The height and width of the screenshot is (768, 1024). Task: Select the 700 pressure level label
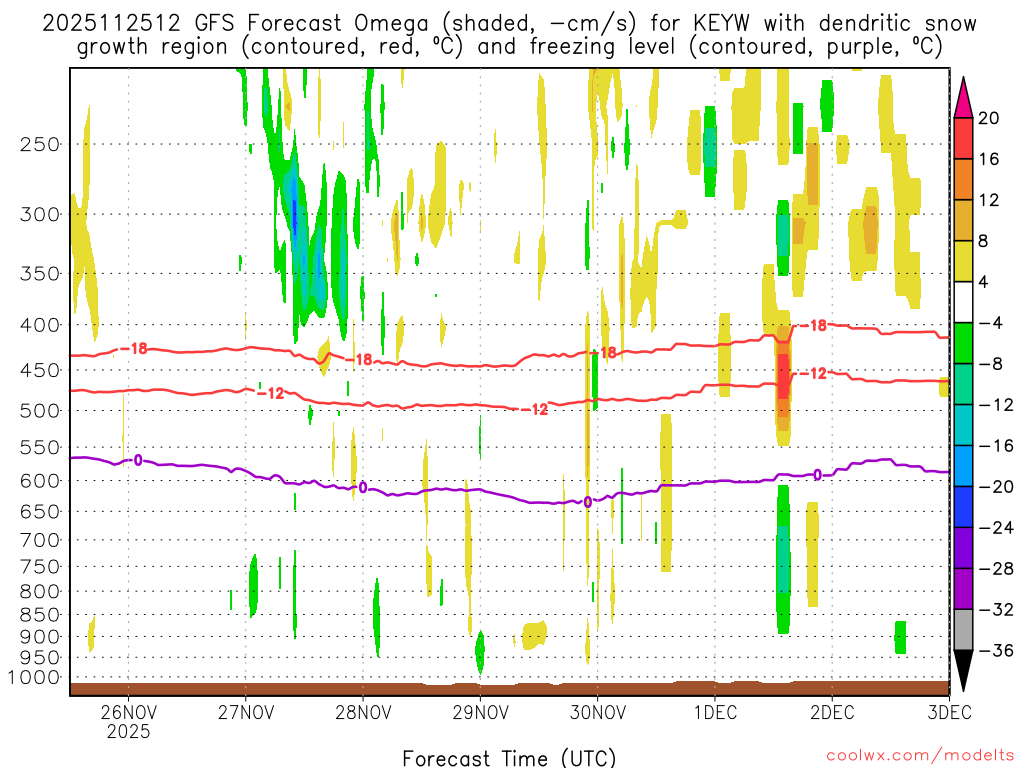40,540
